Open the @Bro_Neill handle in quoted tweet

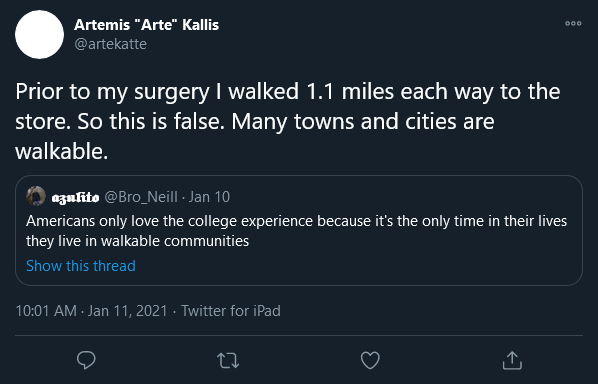click(x=141, y=197)
